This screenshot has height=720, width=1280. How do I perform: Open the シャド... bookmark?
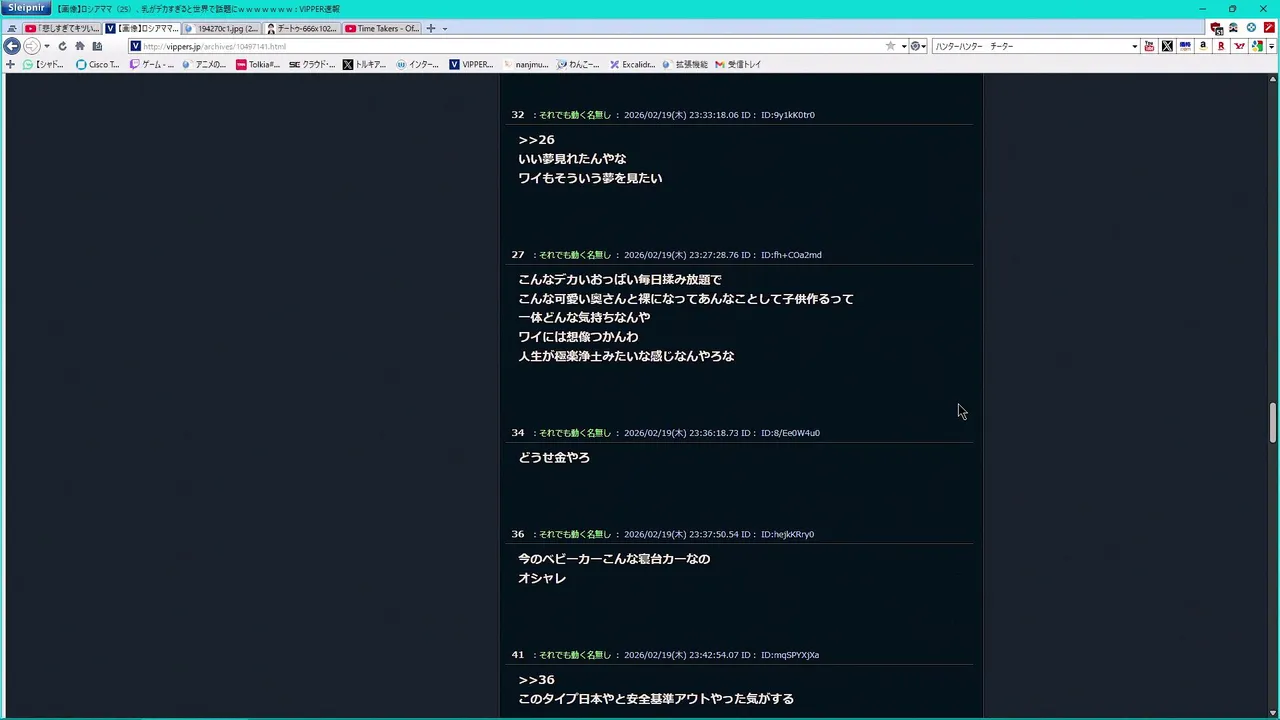point(44,64)
